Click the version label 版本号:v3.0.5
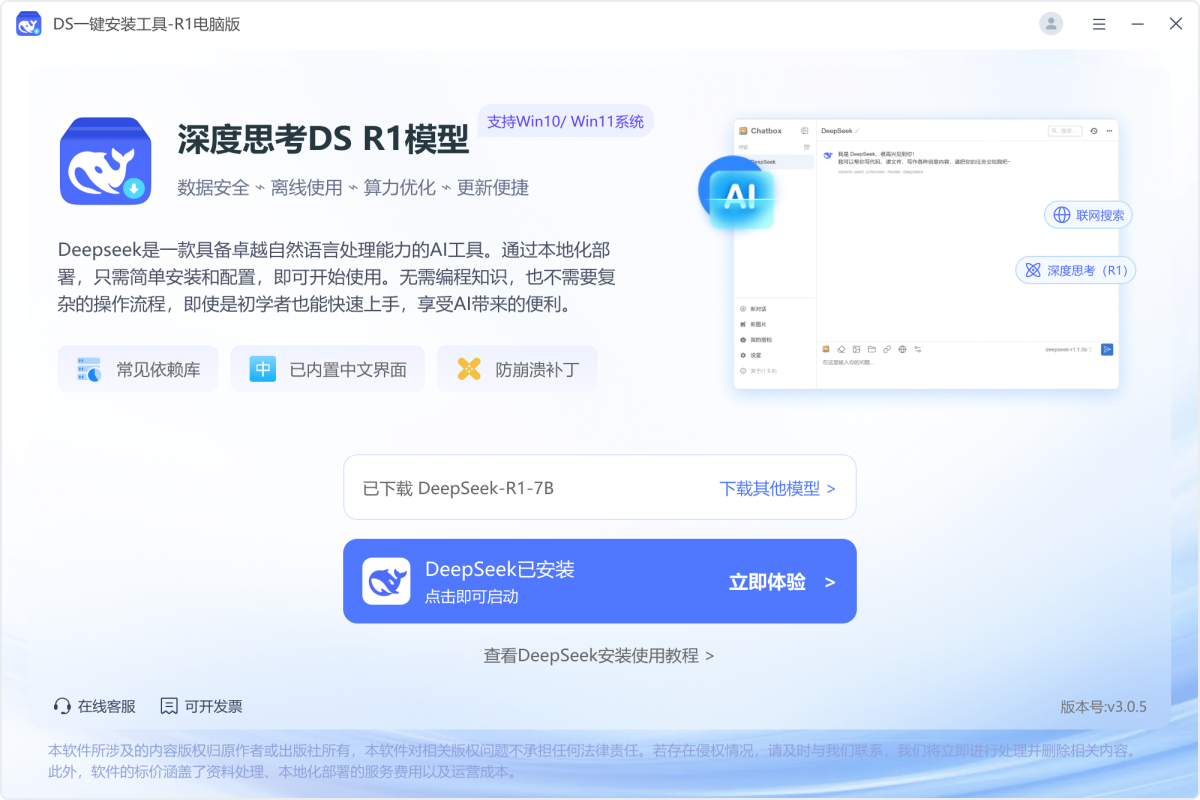This screenshot has width=1200, height=800. point(1103,706)
